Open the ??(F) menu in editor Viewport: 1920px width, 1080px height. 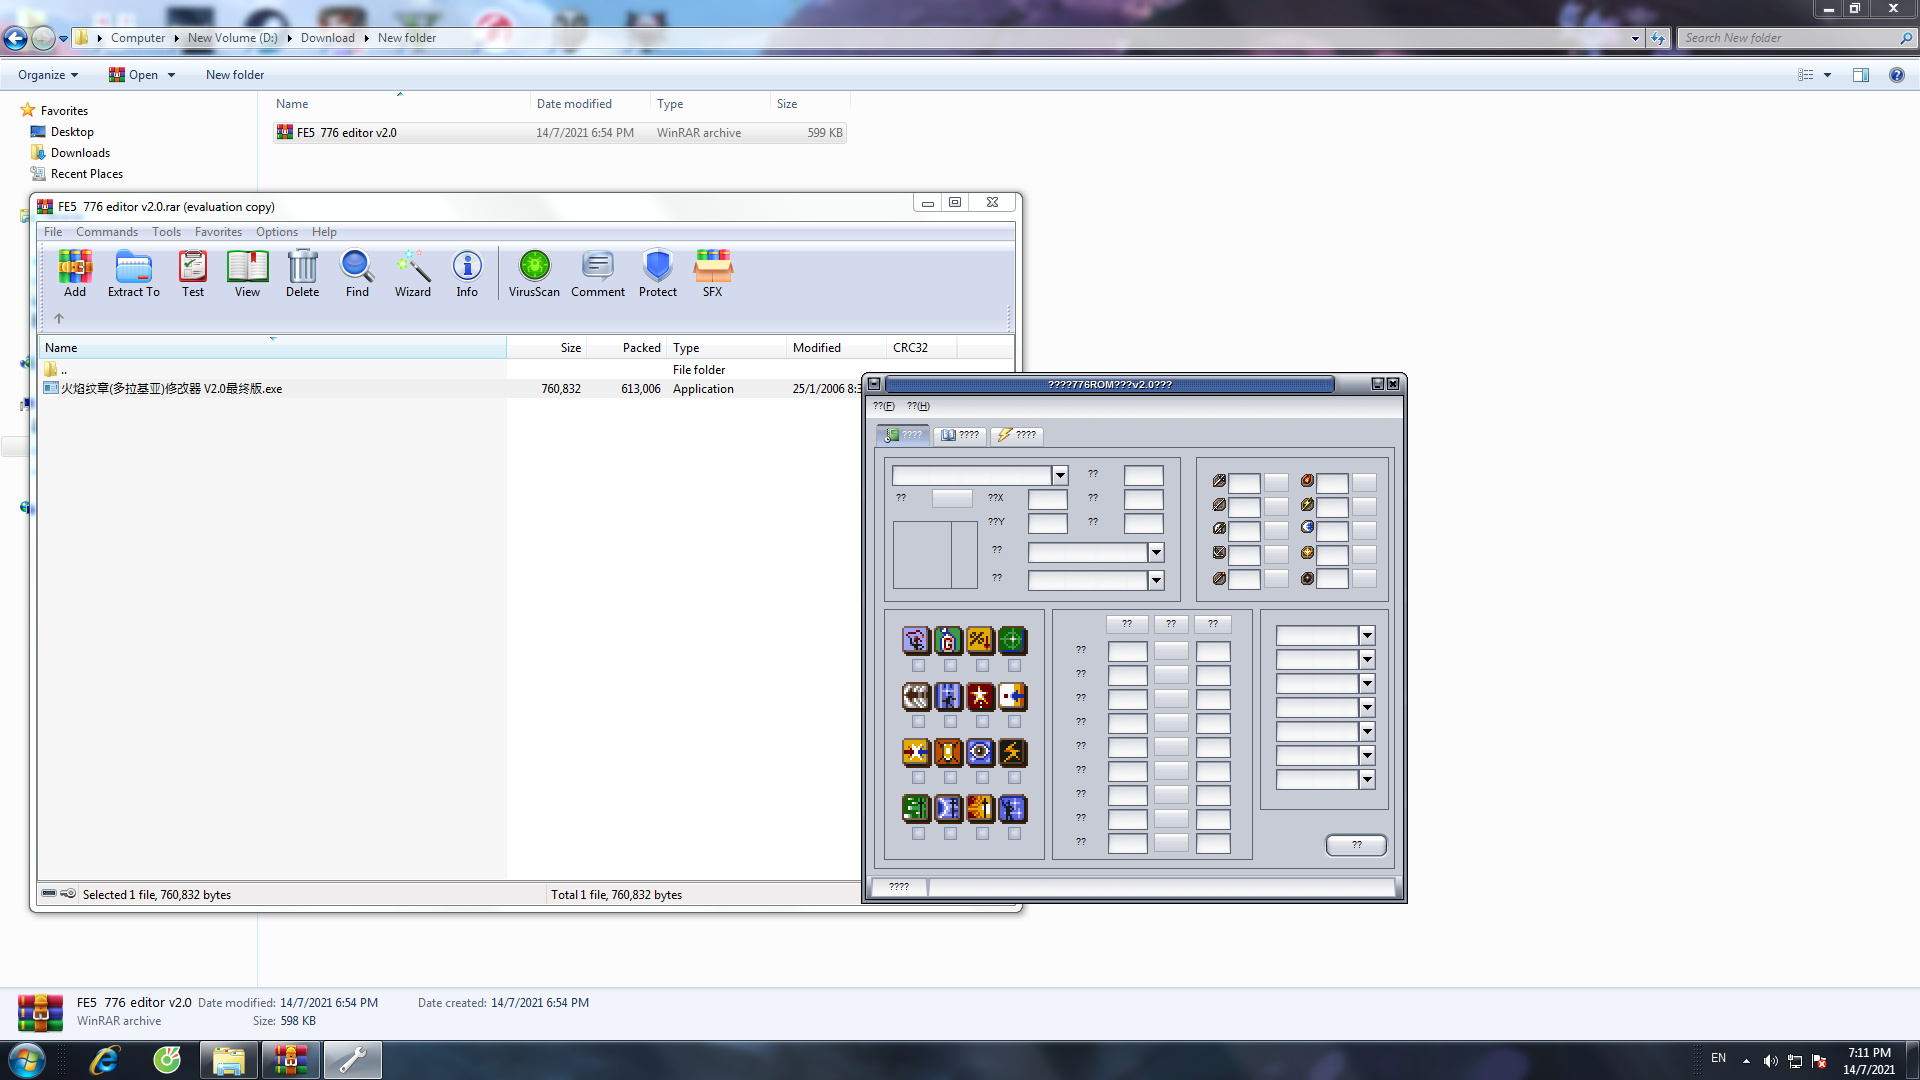(x=884, y=406)
